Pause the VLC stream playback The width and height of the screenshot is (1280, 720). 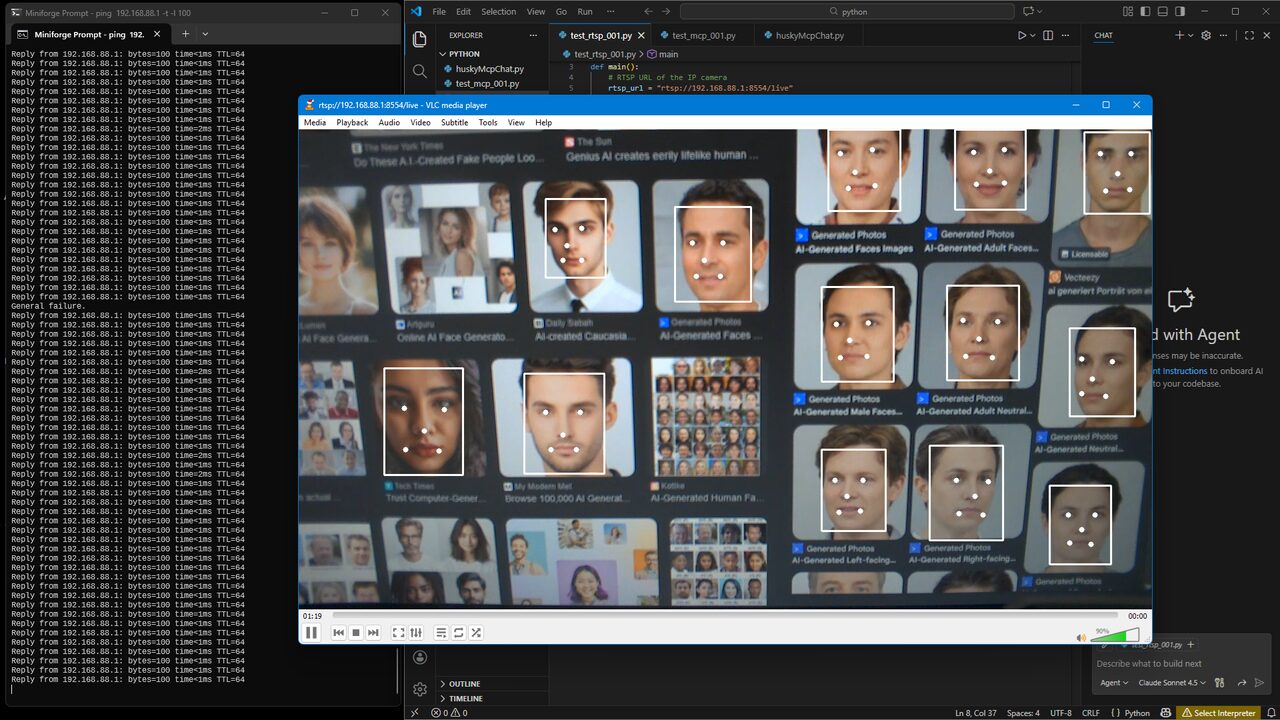click(x=311, y=633)
